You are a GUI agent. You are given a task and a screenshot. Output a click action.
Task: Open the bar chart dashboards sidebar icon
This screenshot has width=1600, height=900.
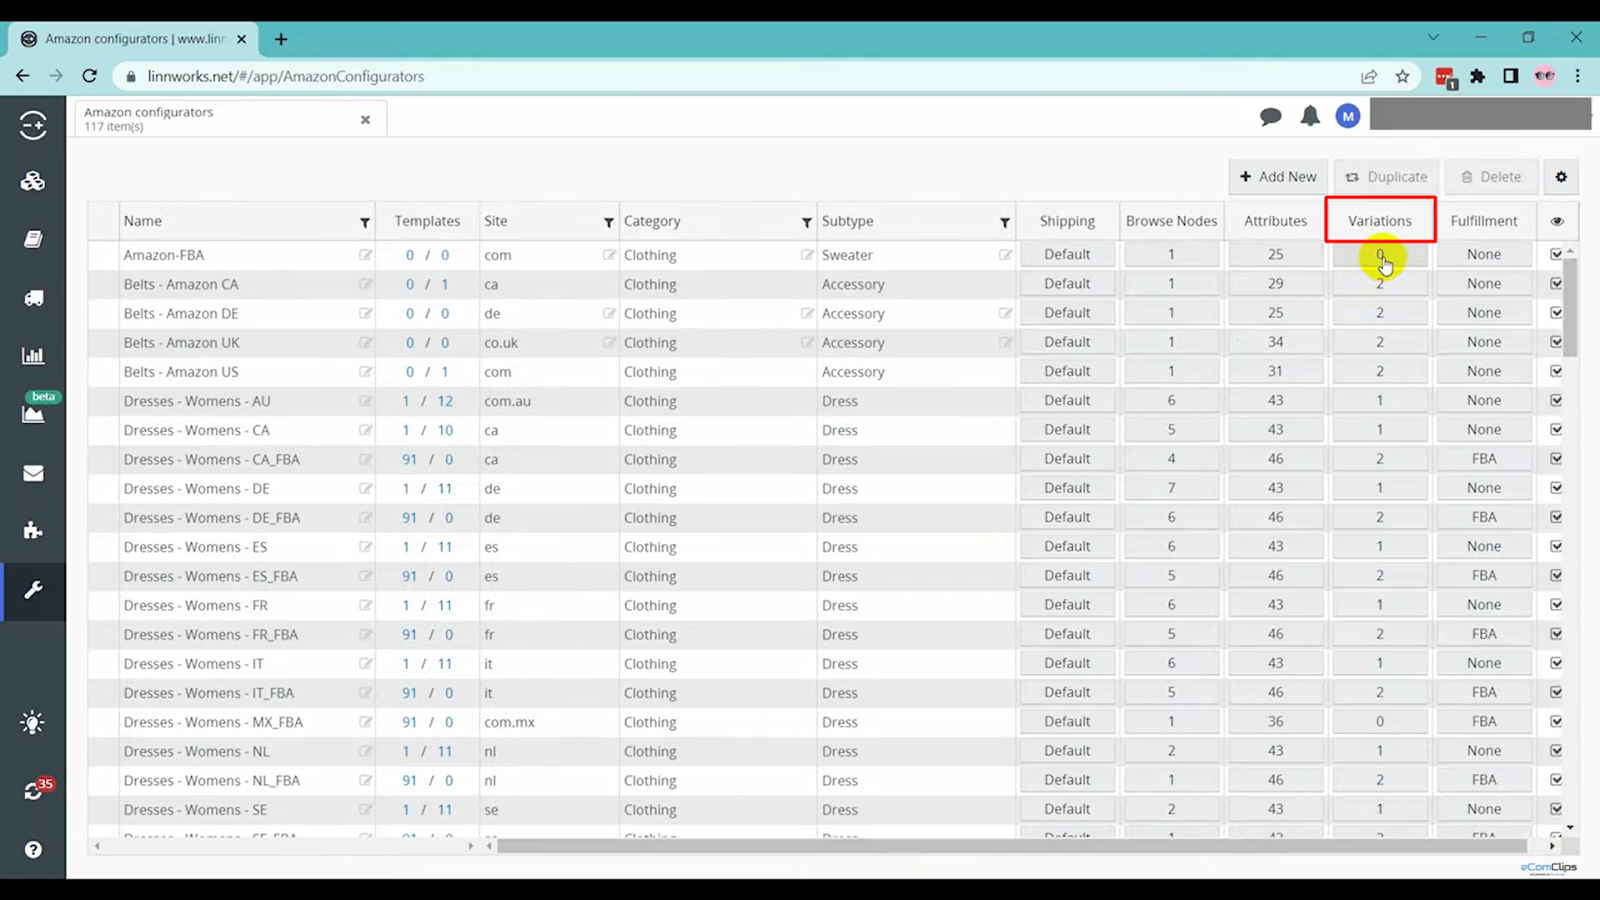(33, 355)
